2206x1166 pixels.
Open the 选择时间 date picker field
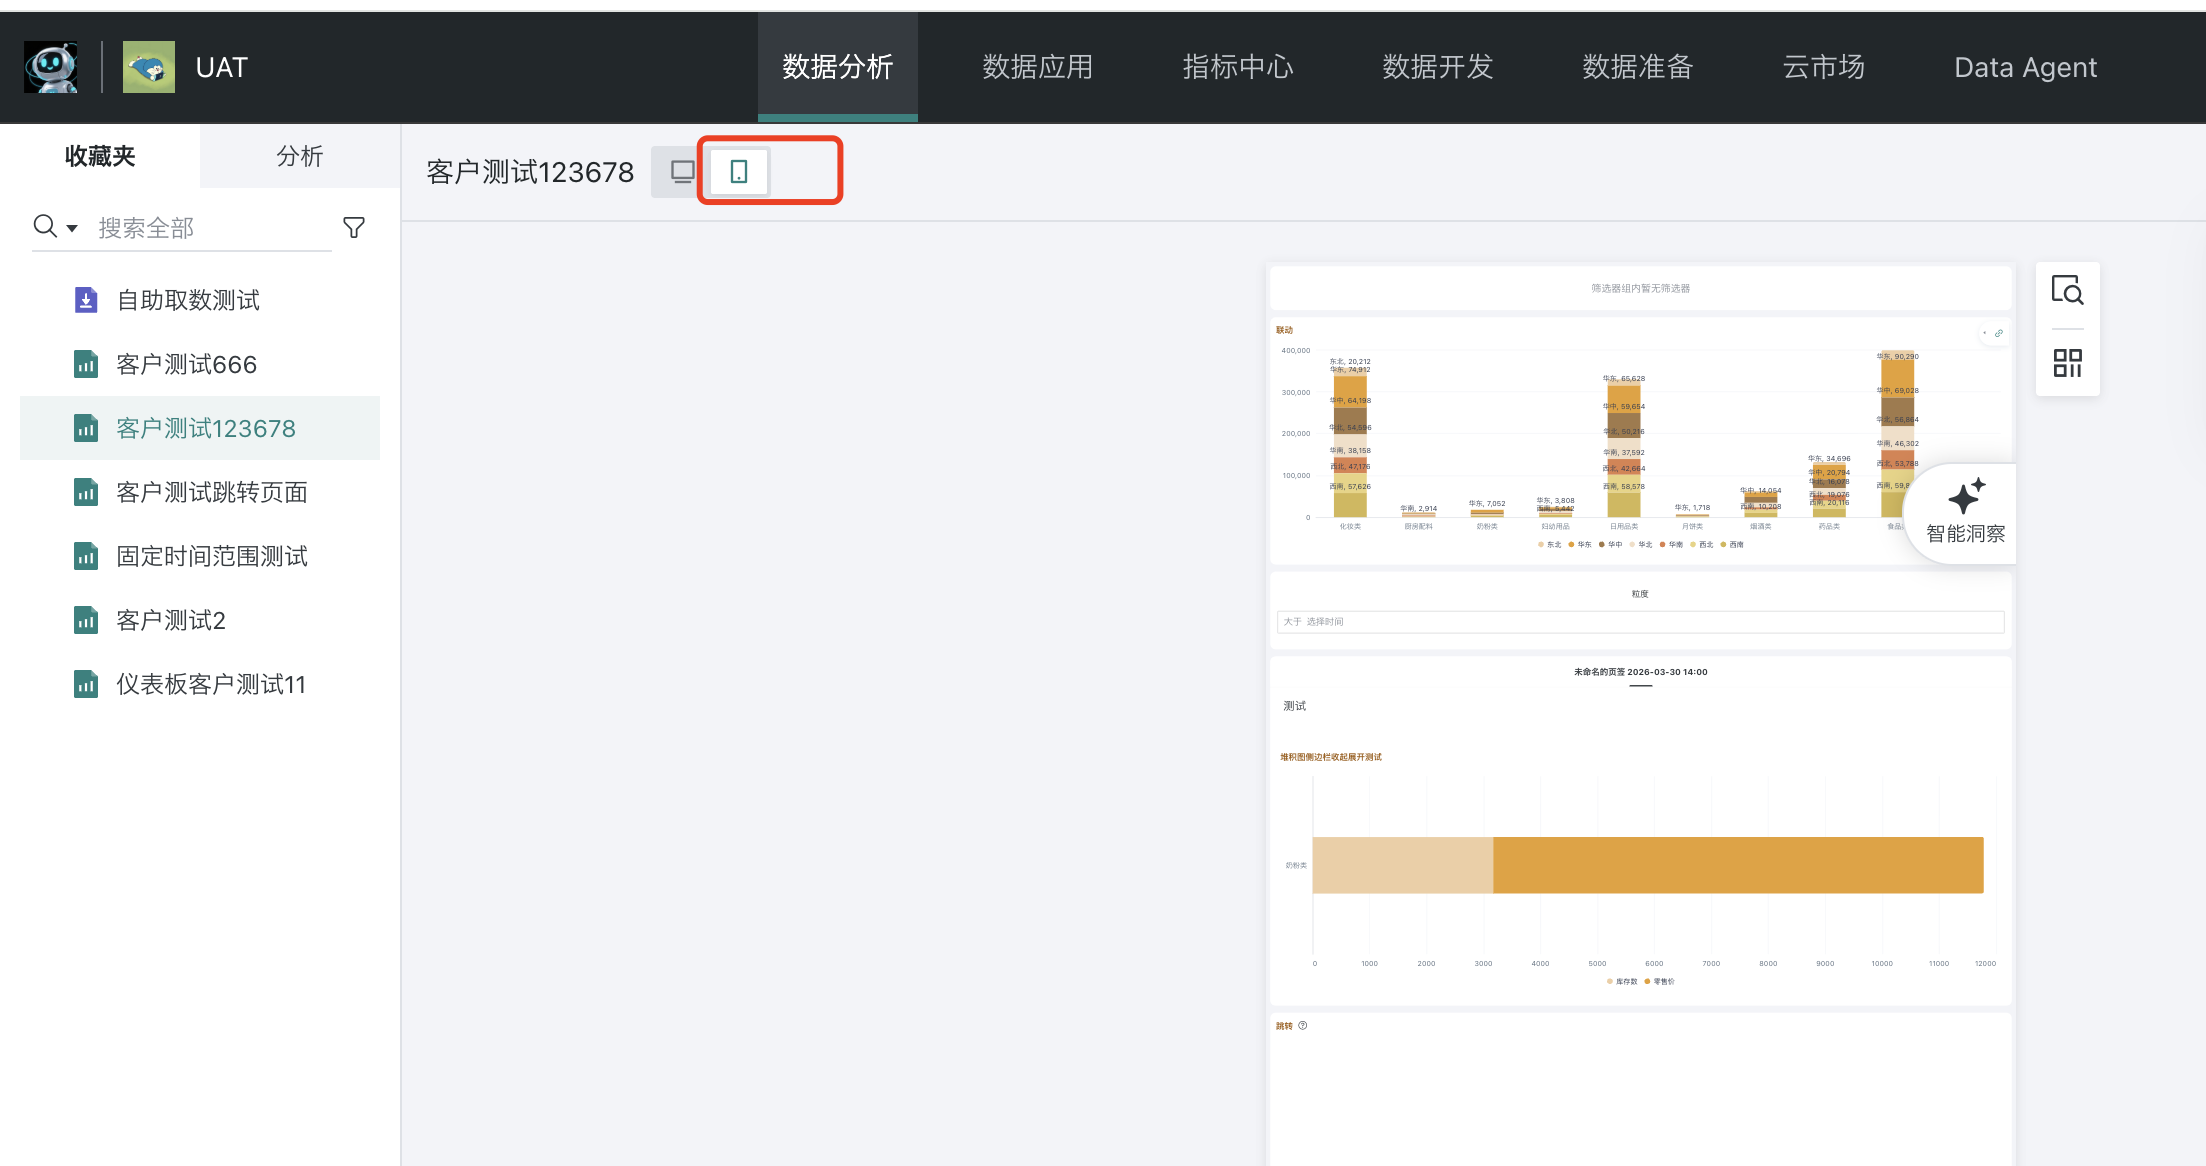pos(1640,622)
